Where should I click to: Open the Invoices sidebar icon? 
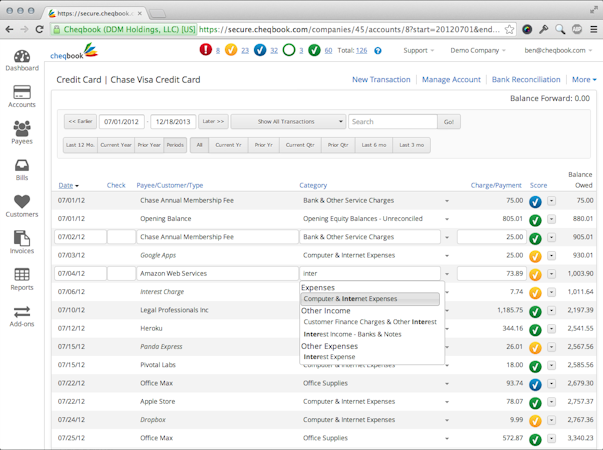coord(22,242)
